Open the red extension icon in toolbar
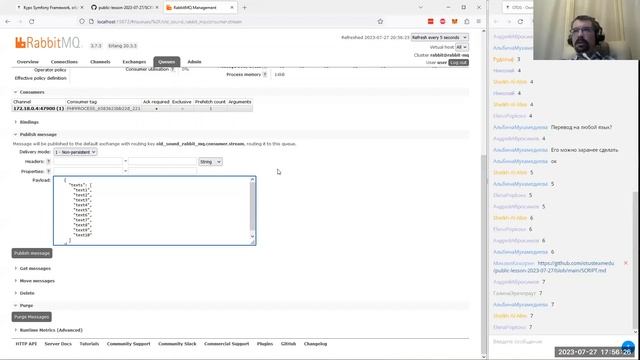 (430, 21)
